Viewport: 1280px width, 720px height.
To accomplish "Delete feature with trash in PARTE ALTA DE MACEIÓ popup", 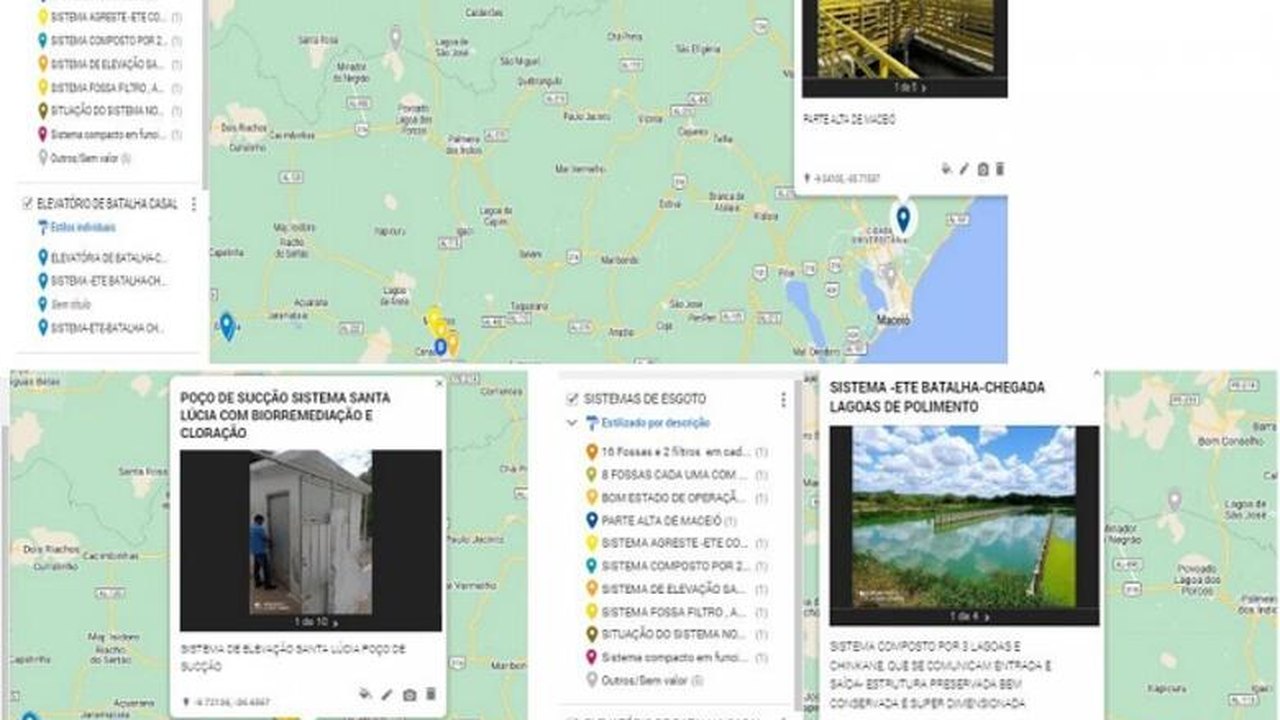I will click(x=1000, y=169).
